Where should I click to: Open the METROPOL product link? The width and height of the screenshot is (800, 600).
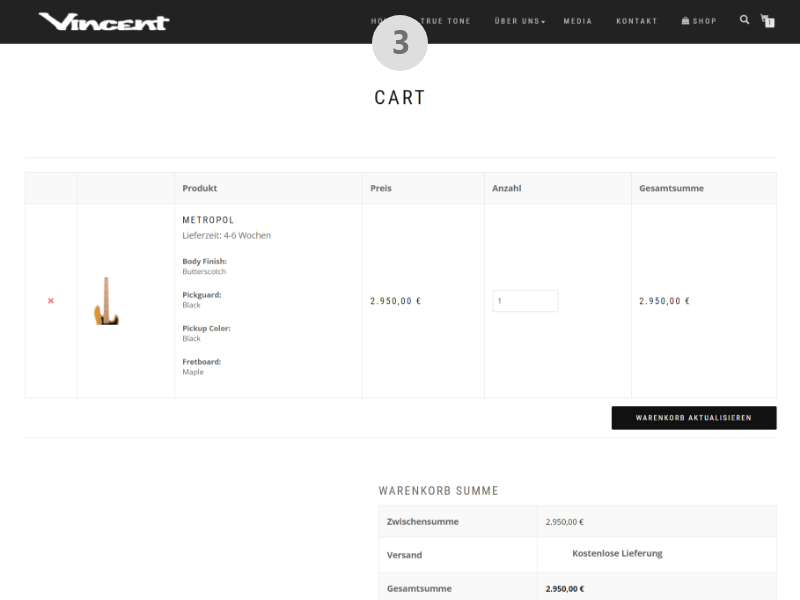coord(208,220)
